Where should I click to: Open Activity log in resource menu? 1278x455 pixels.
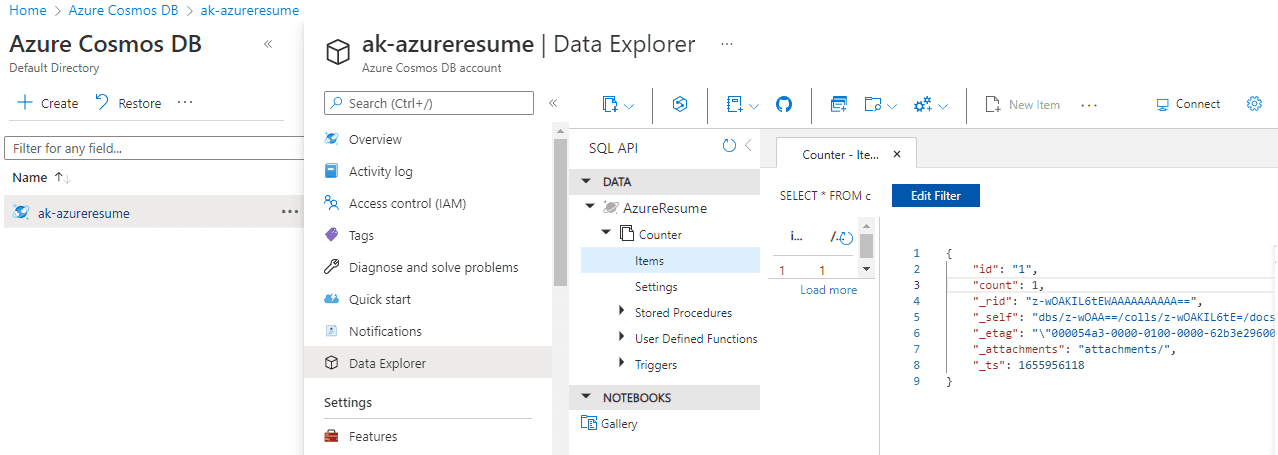click(x=380, y=171)
